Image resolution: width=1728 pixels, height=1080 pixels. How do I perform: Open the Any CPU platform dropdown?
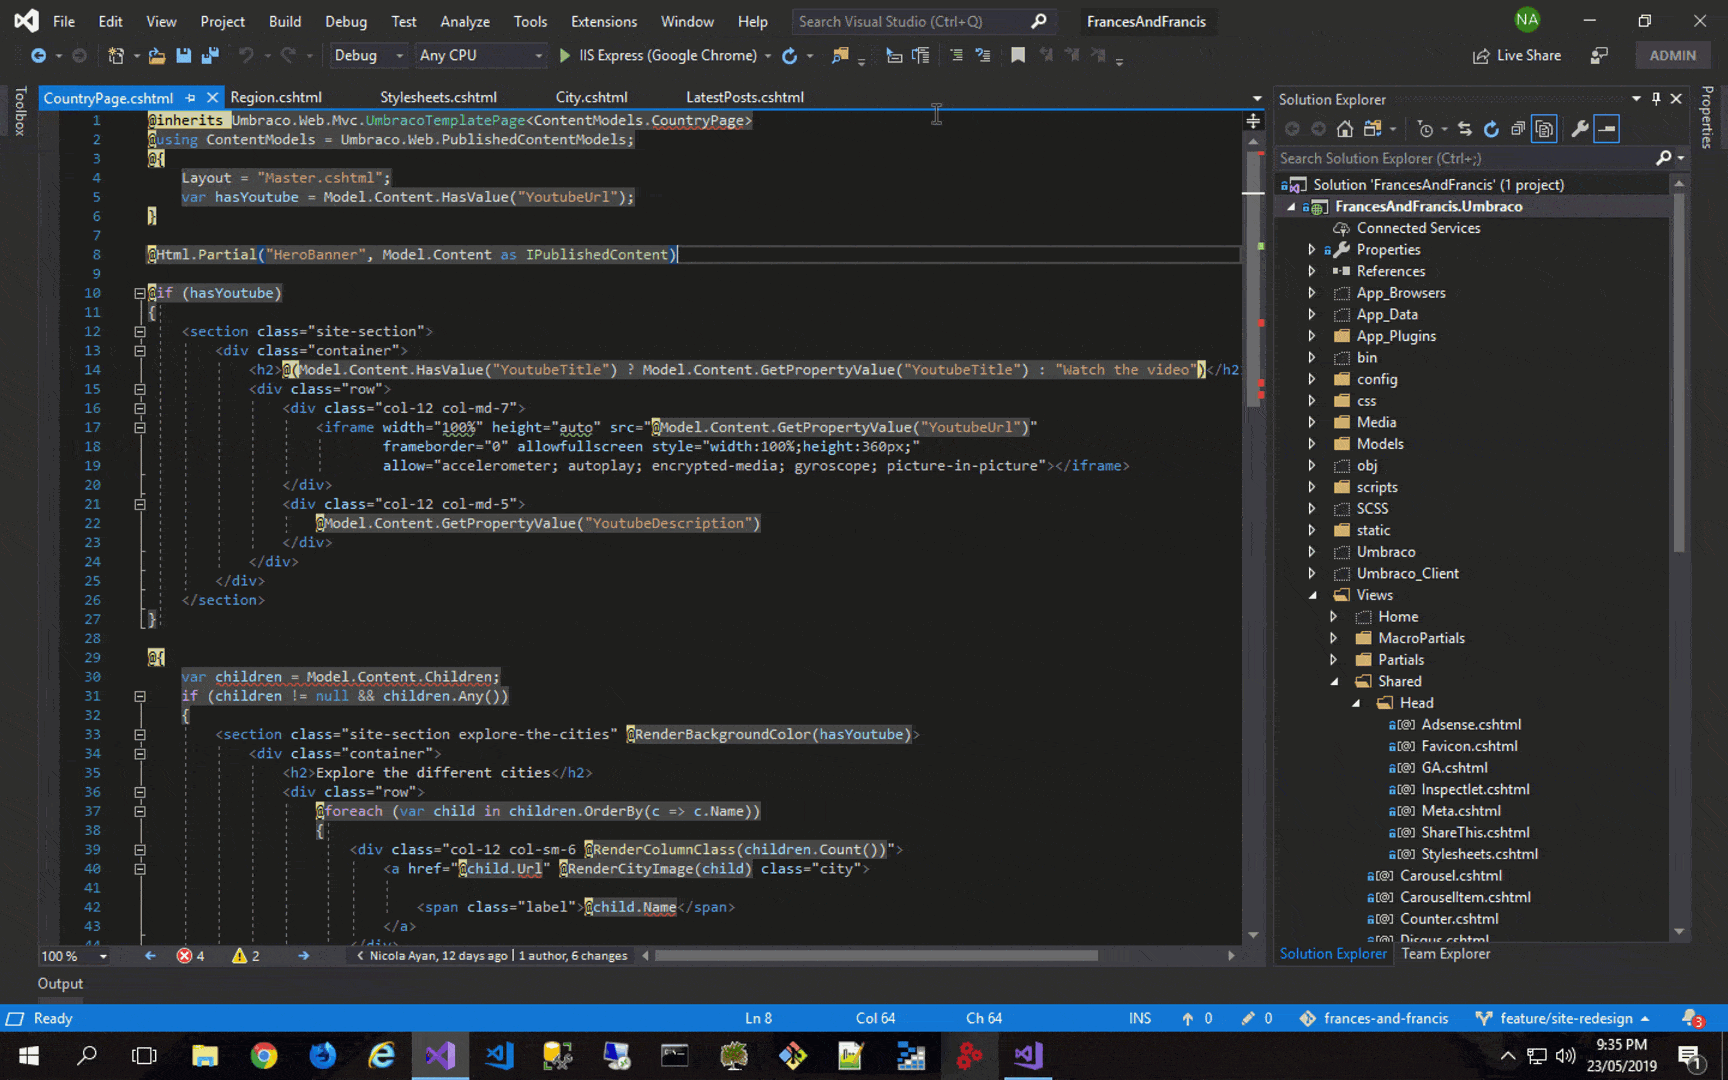coord(480,55)
